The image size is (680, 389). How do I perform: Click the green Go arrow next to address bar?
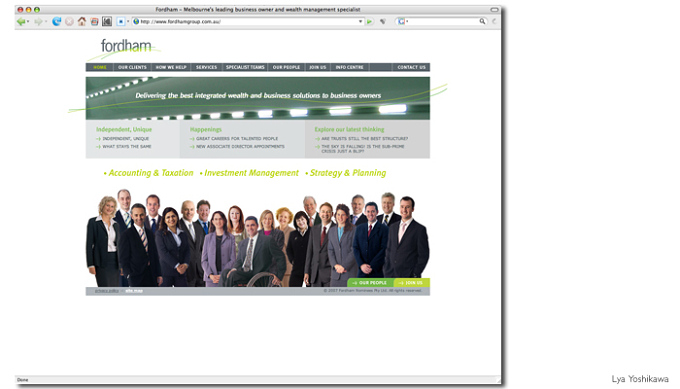pyautogui.click(x=369, y=21)
